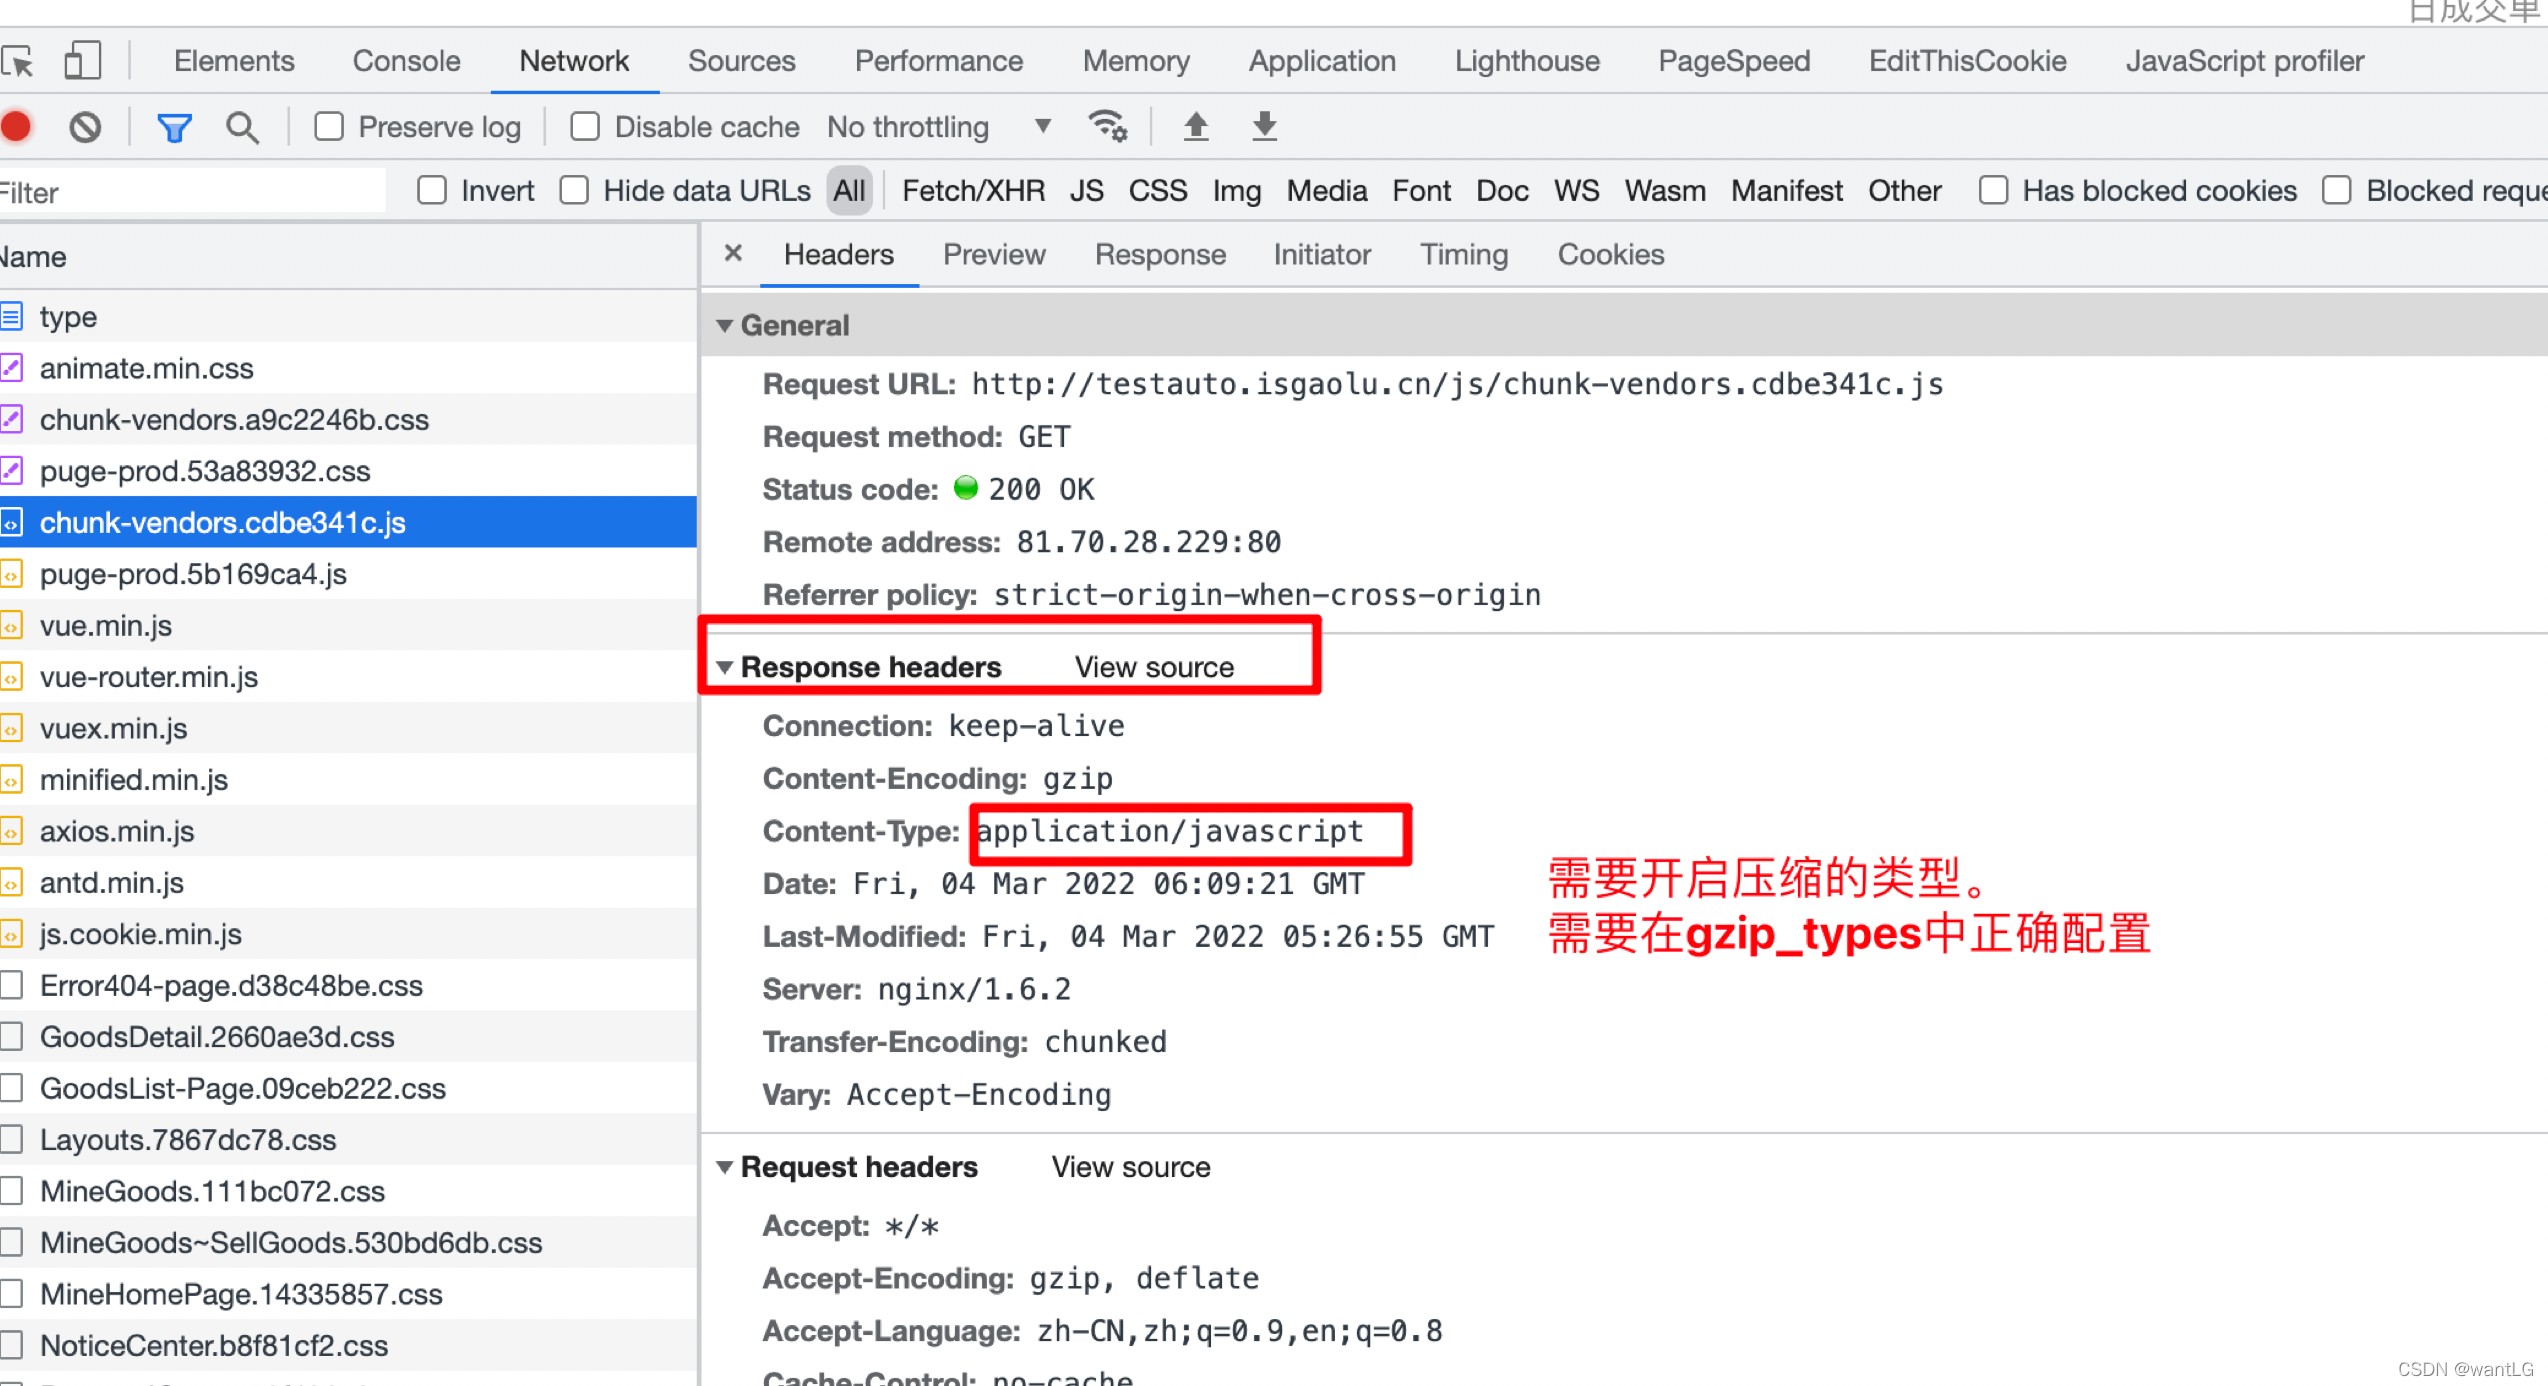Open the network search magnifier

click(x=242, y=127)
